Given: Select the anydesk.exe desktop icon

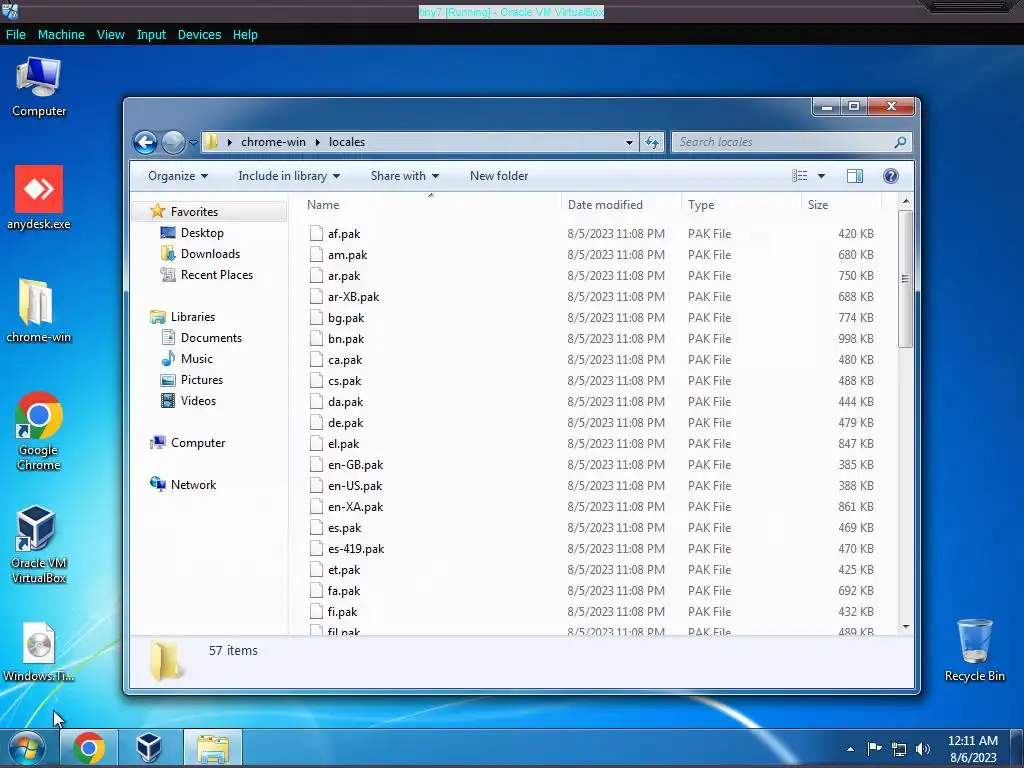Looking at the screenshot, I should point(39,198).
